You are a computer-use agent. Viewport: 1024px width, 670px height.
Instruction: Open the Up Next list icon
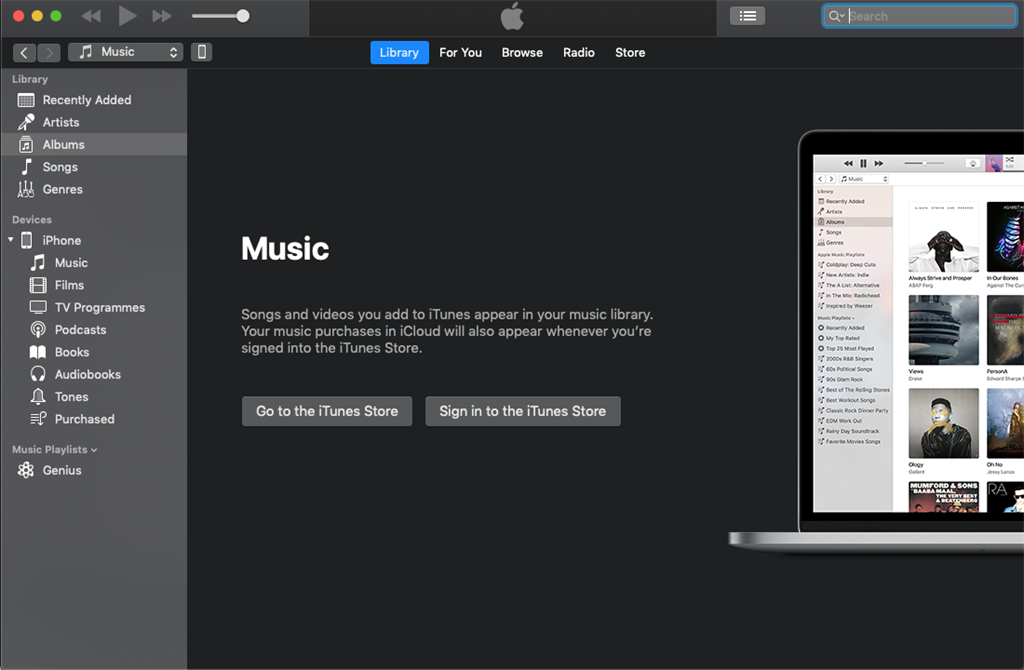coord(748,16)
